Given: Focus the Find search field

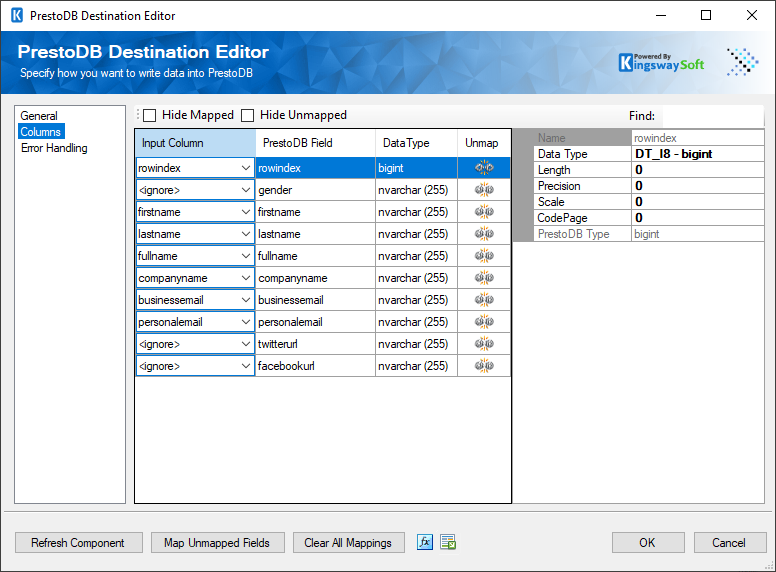Looking at the screenshot, I should coord(713,116).
